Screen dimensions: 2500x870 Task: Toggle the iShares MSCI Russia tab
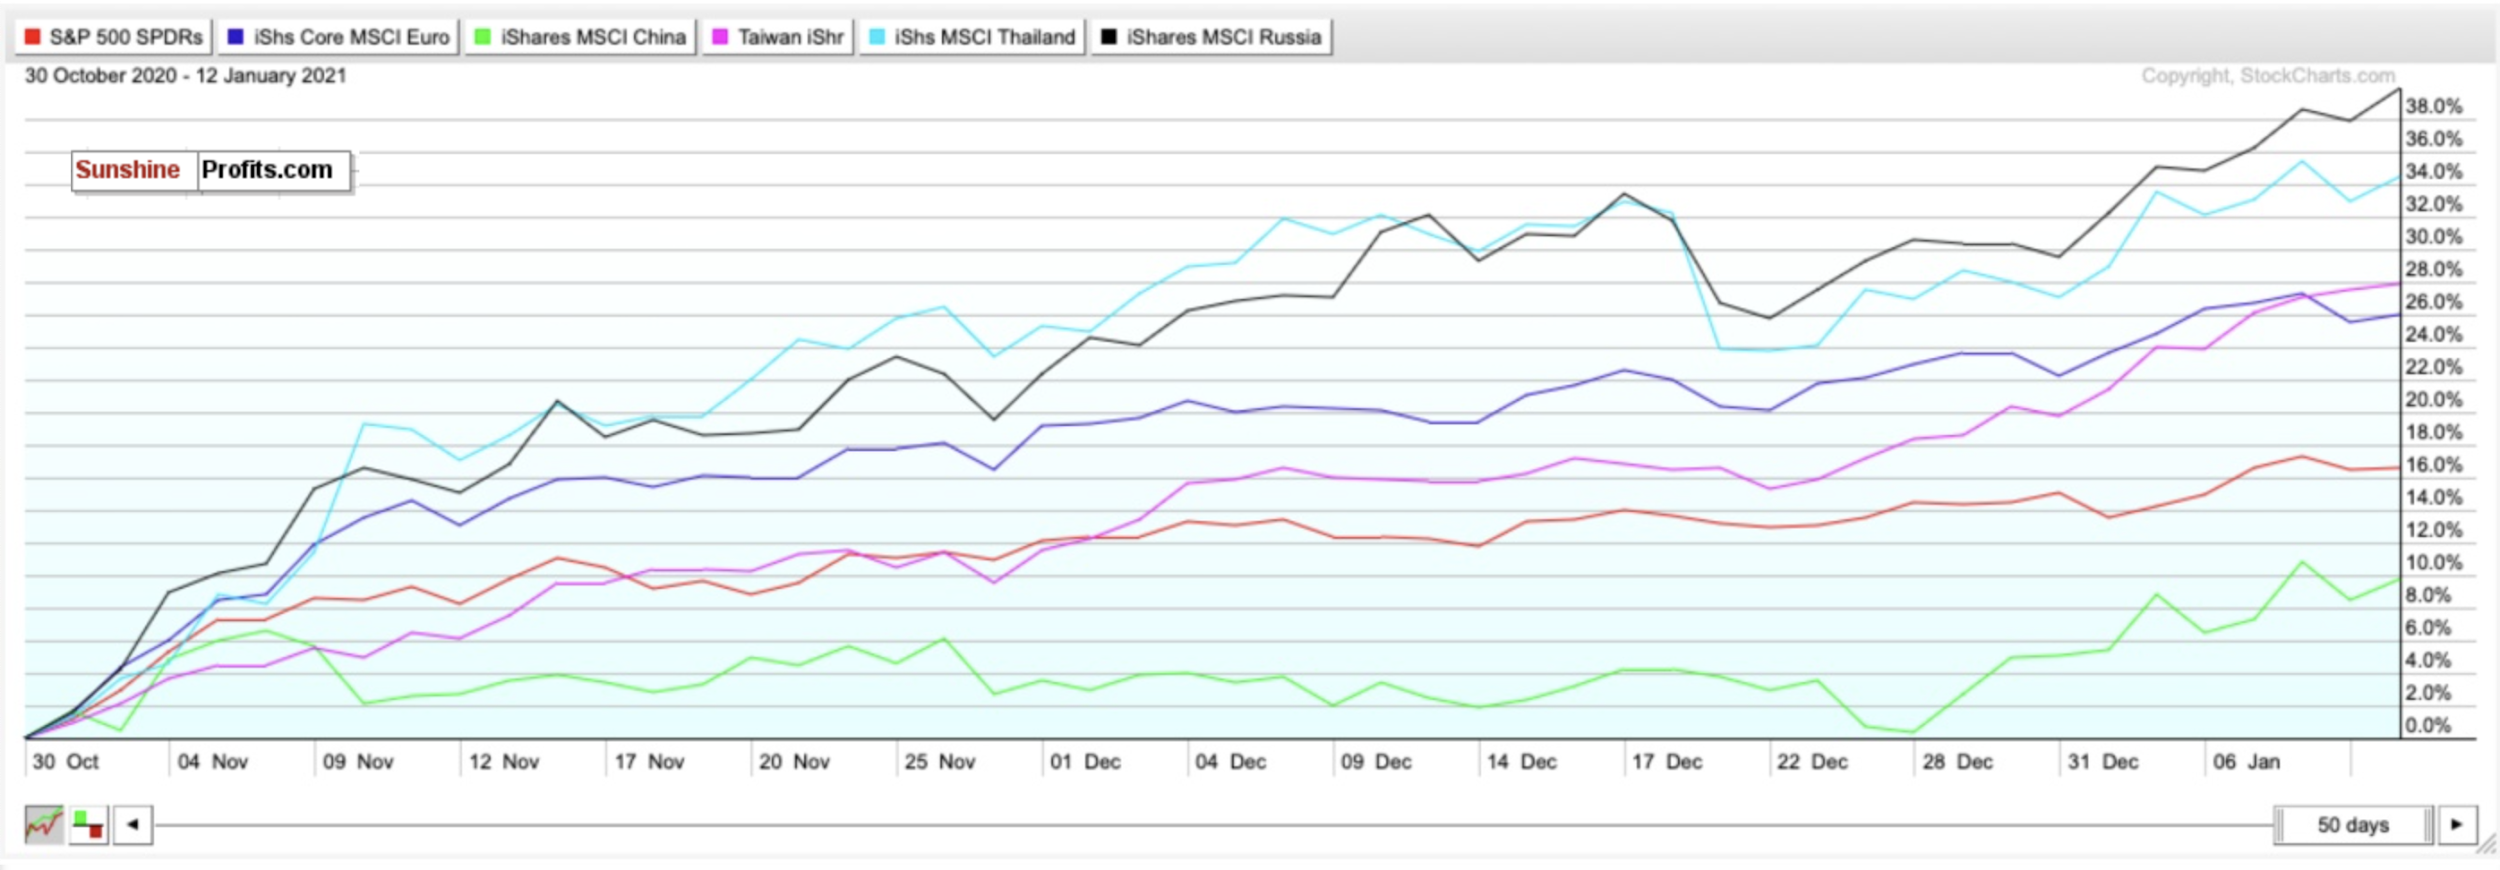click(1211, 37)
